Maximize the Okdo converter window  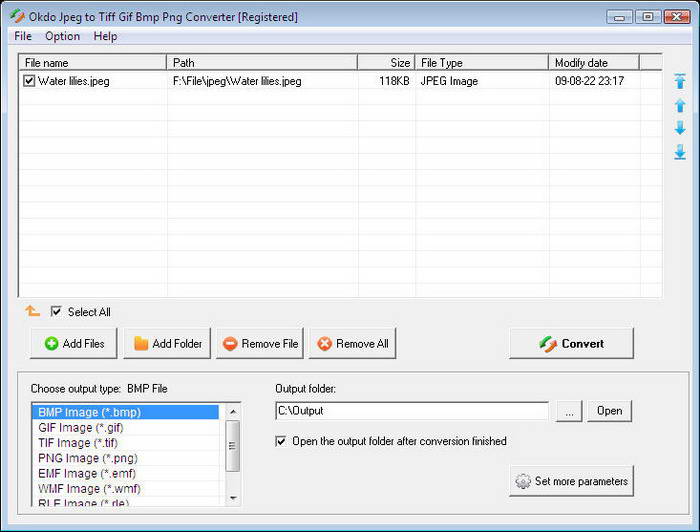pyautogui.click(x=648, y=17)
